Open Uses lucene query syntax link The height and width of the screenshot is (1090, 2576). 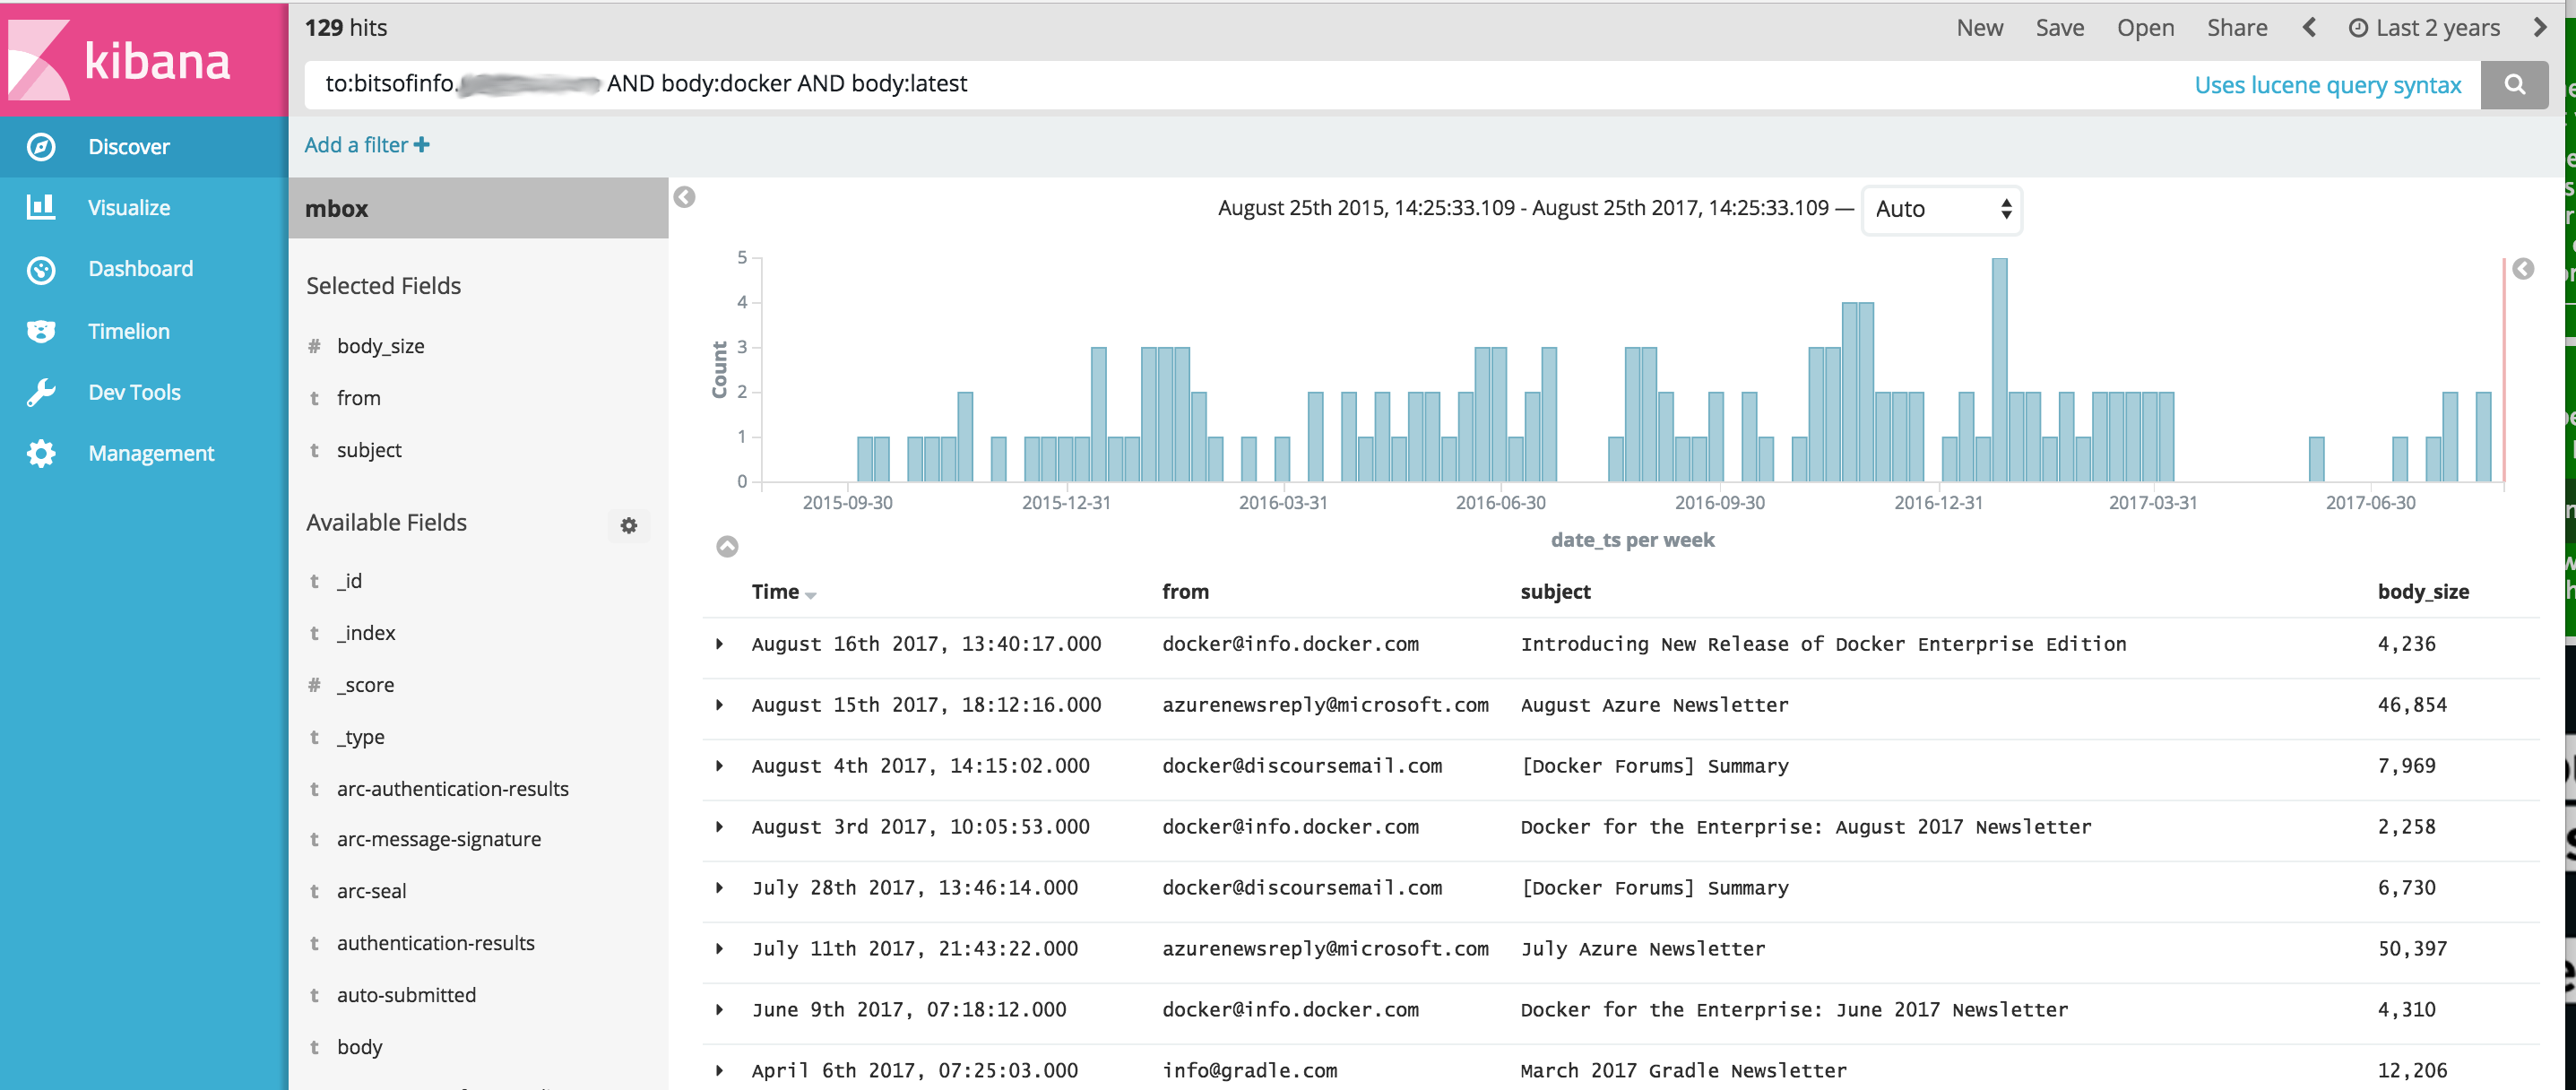click(2327, 85)
